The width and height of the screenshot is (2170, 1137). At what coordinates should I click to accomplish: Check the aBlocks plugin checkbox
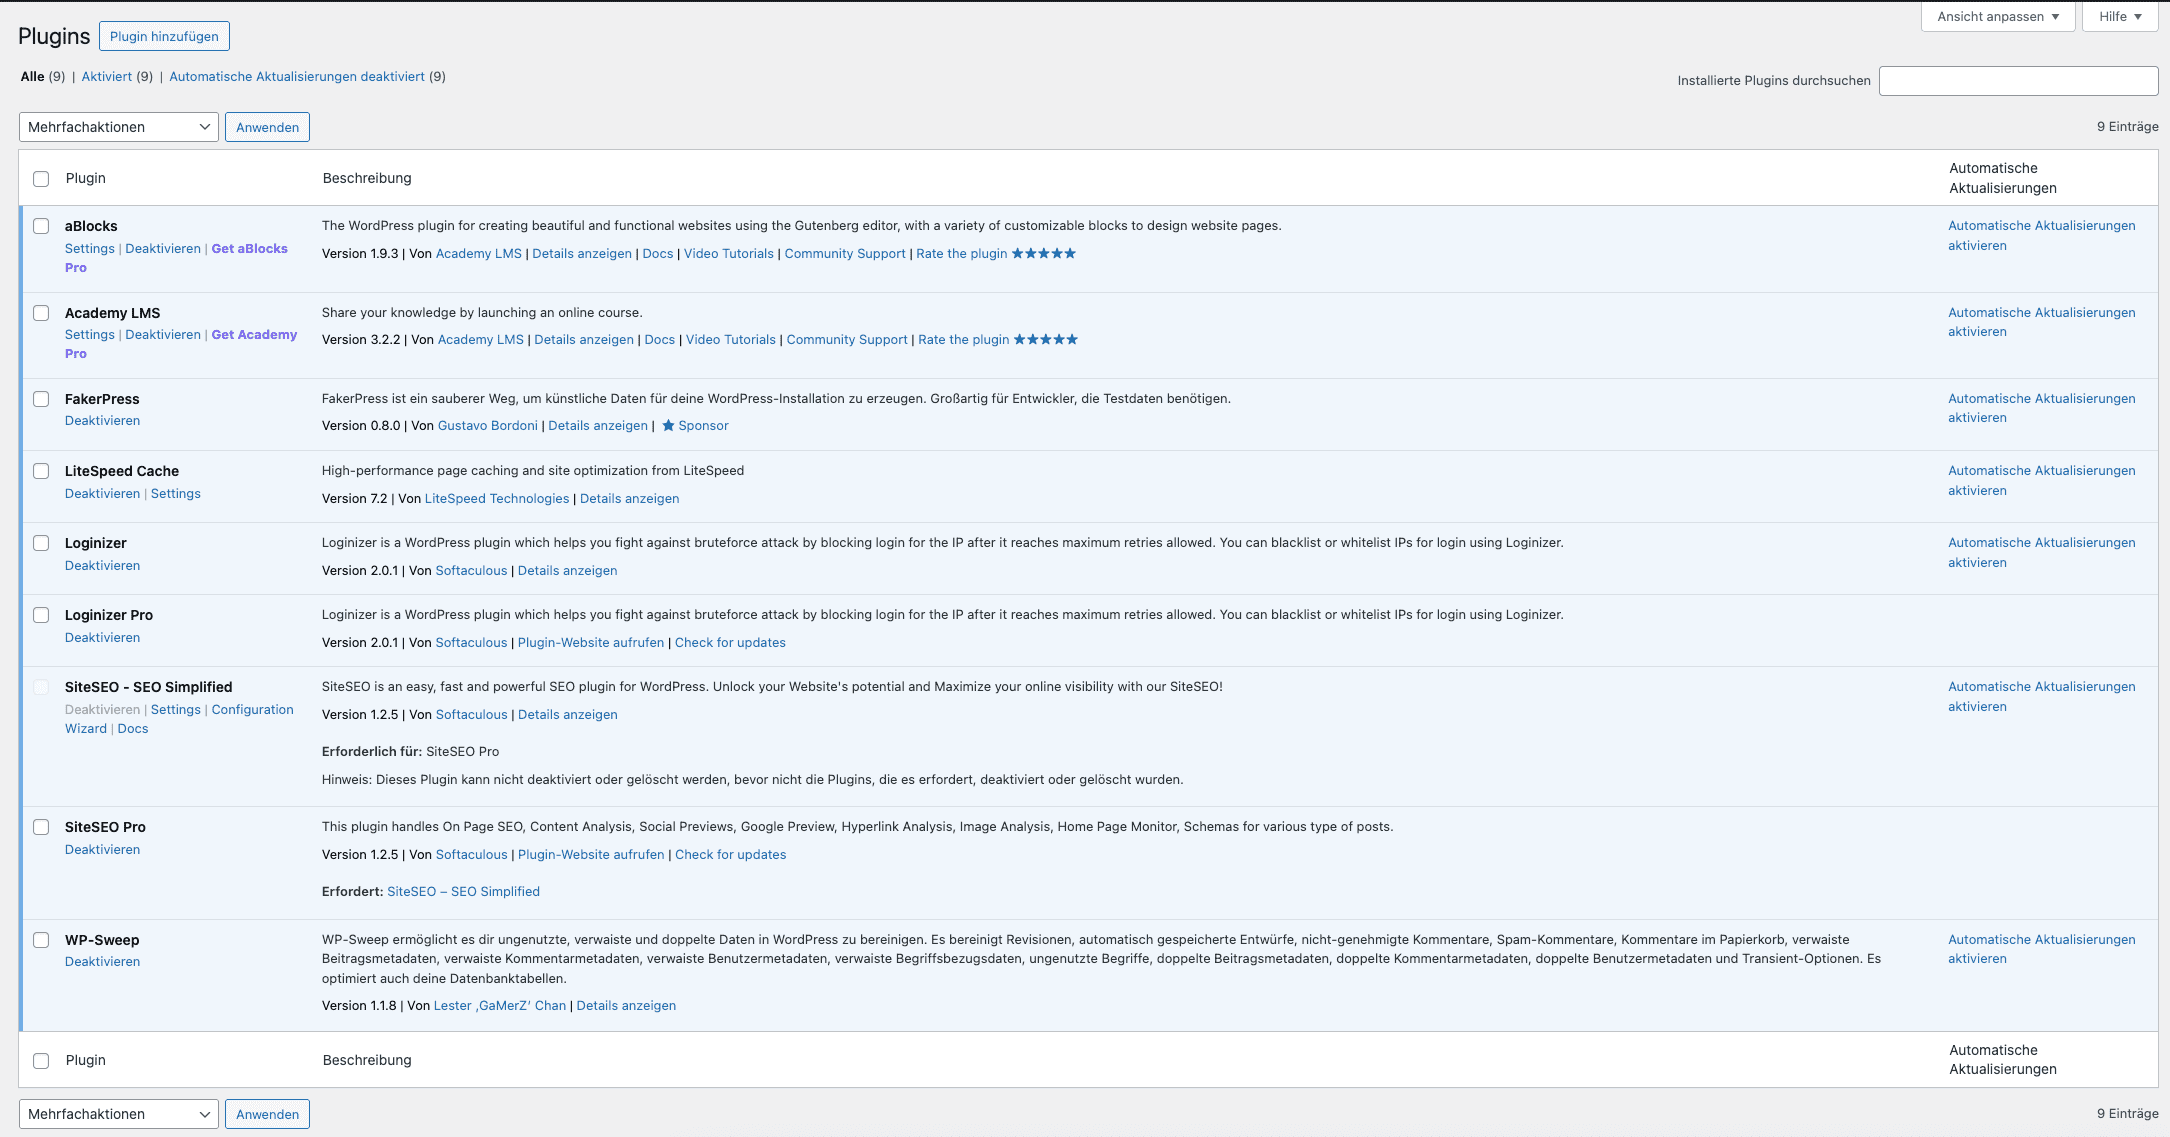click(x=41, y=226)
